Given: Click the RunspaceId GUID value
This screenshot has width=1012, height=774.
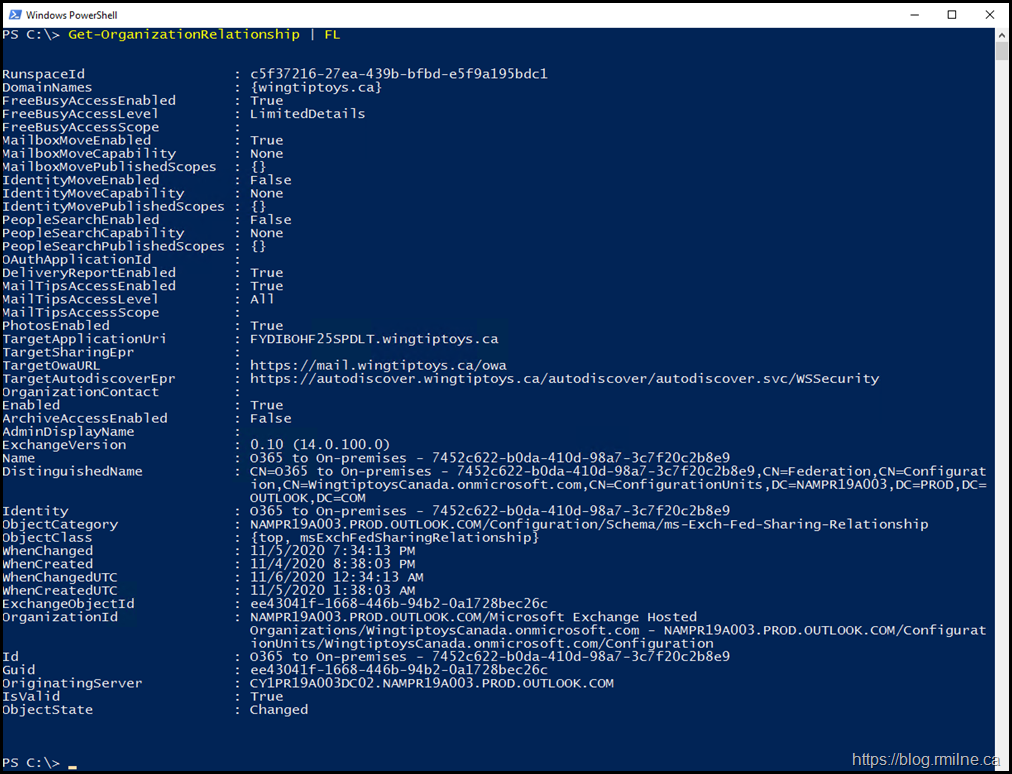Looking at the screenshot, I should (x=398, y=74).
